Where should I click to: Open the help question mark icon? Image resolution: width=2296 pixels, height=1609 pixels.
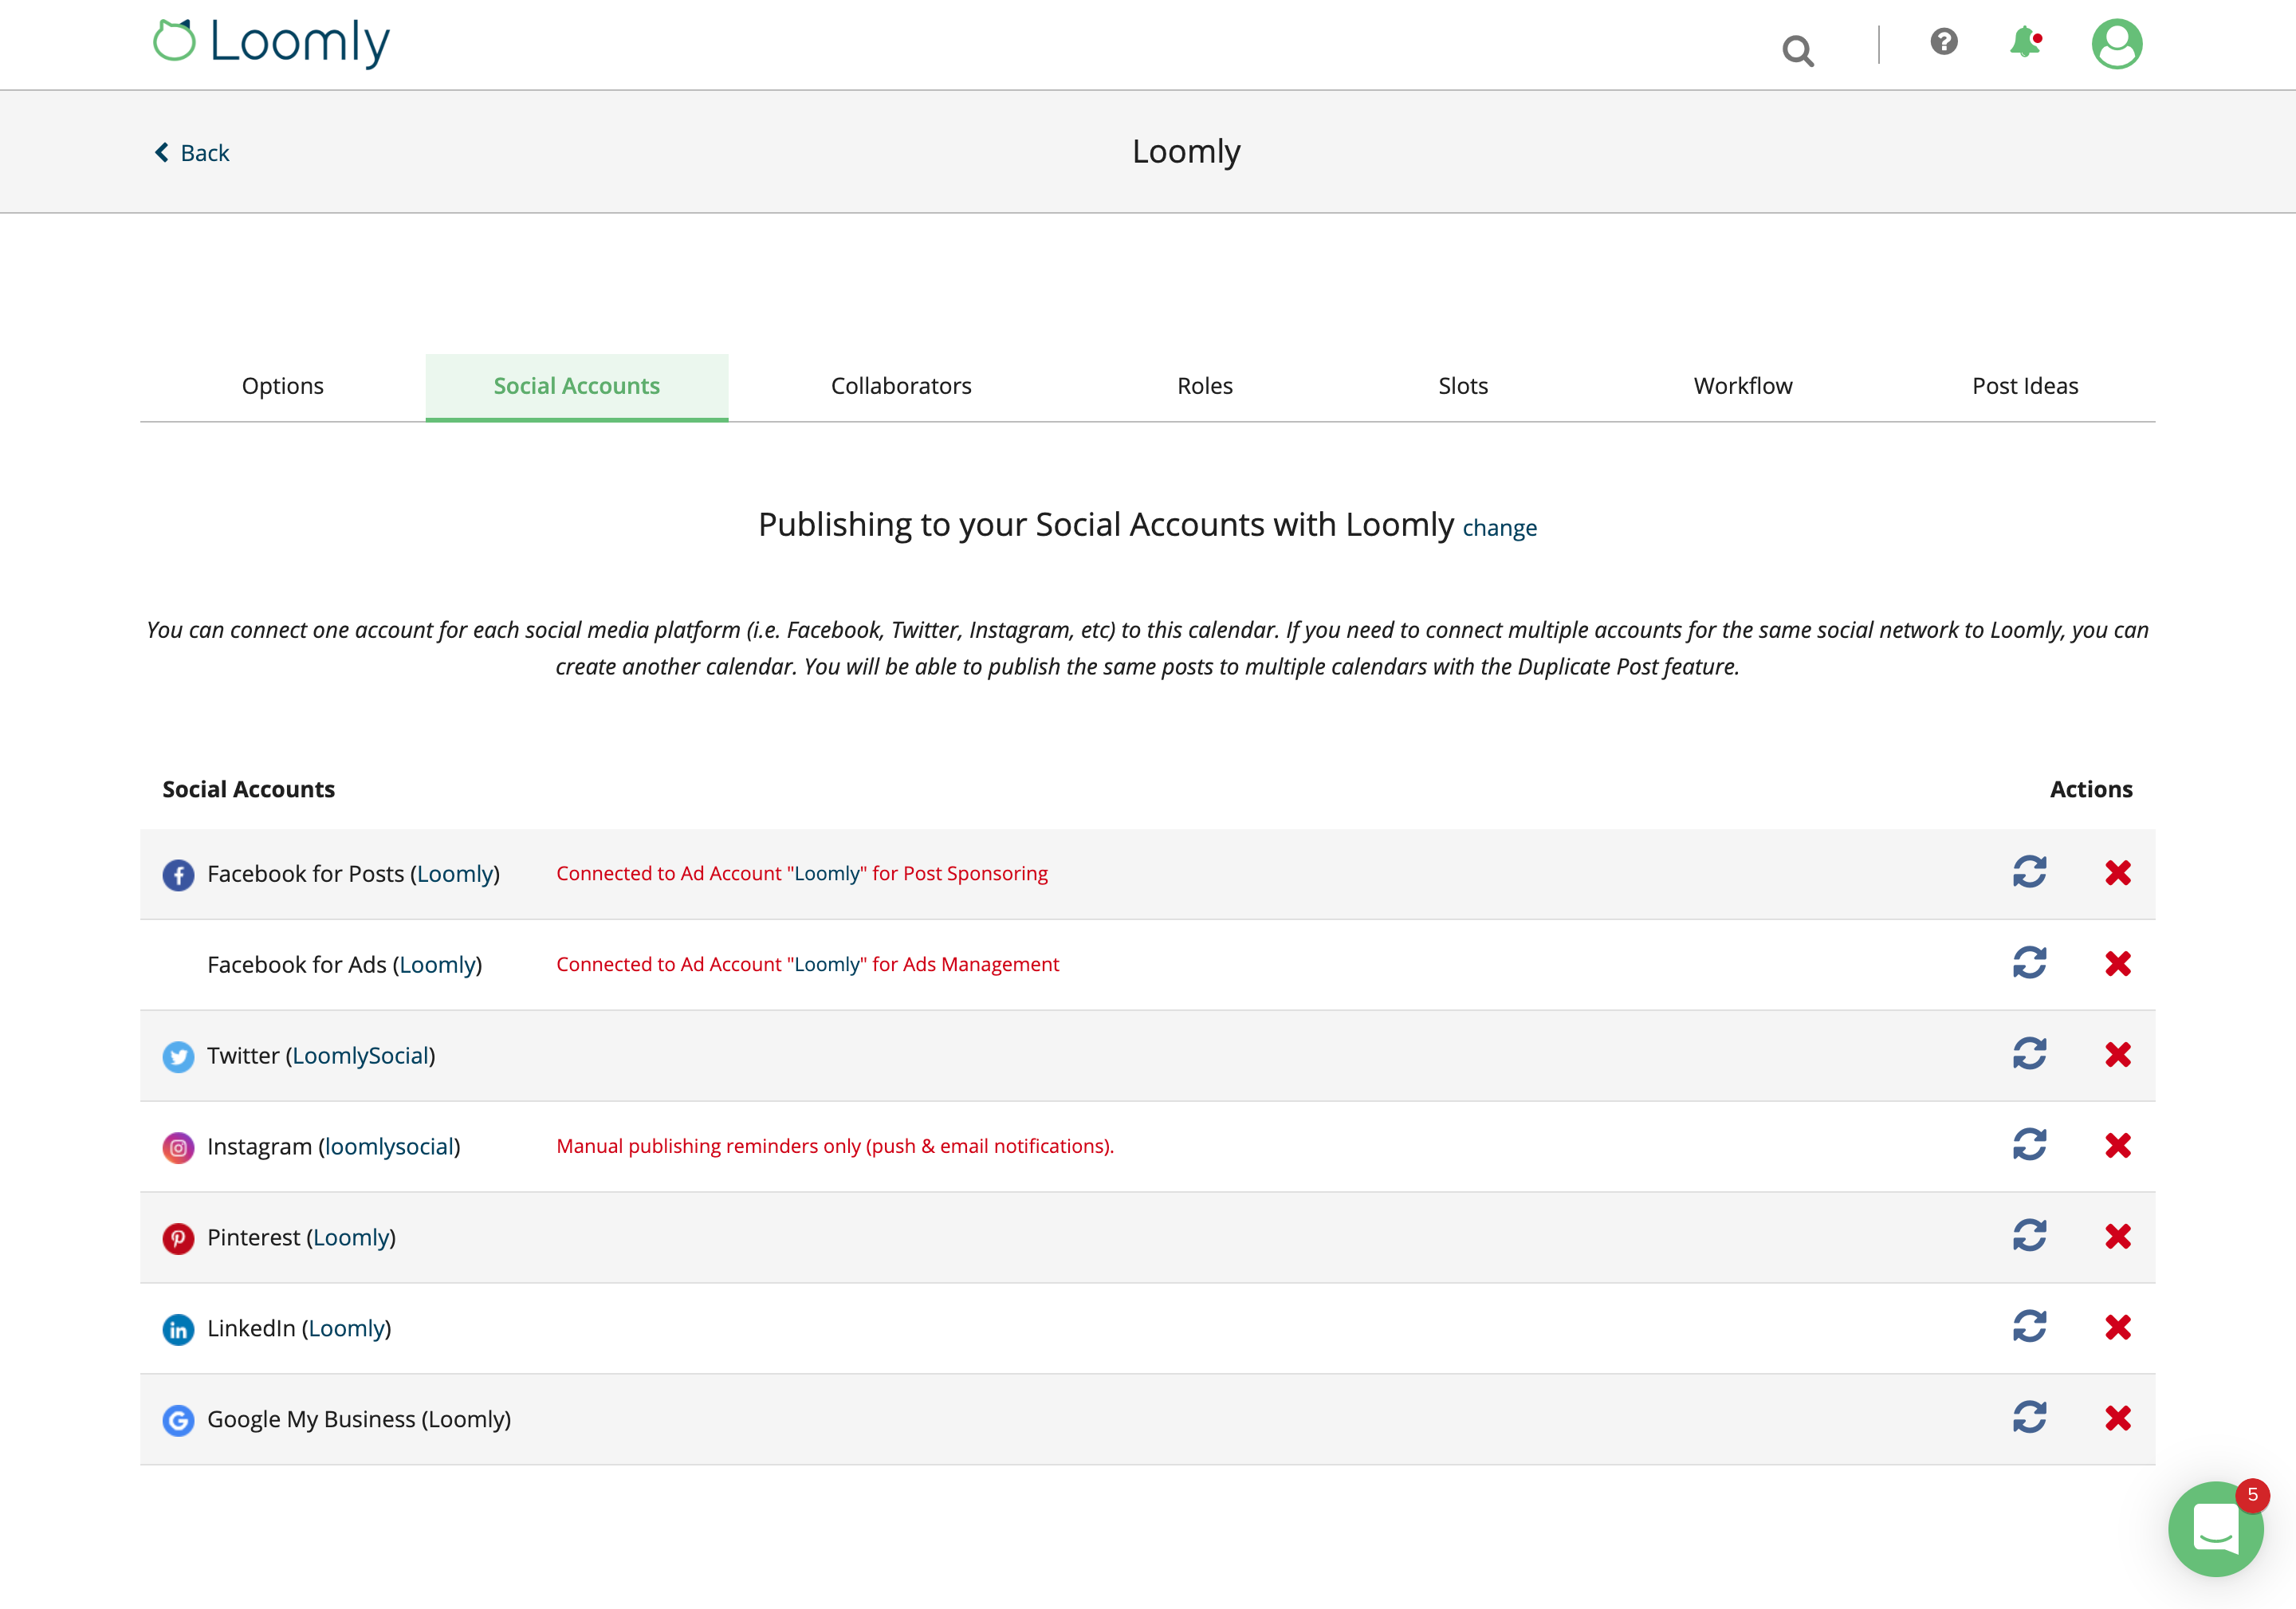tap(1943, 42)
